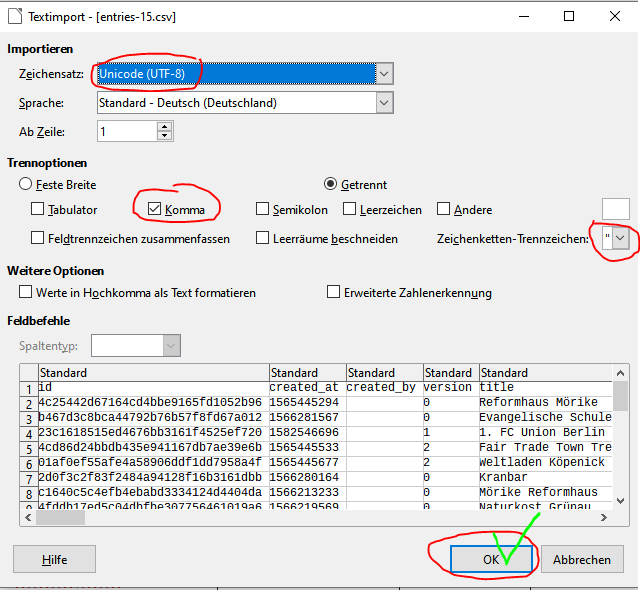Click the preview scroll up arrow
This screenshot has height=590, width=640.
pos(620,373)
